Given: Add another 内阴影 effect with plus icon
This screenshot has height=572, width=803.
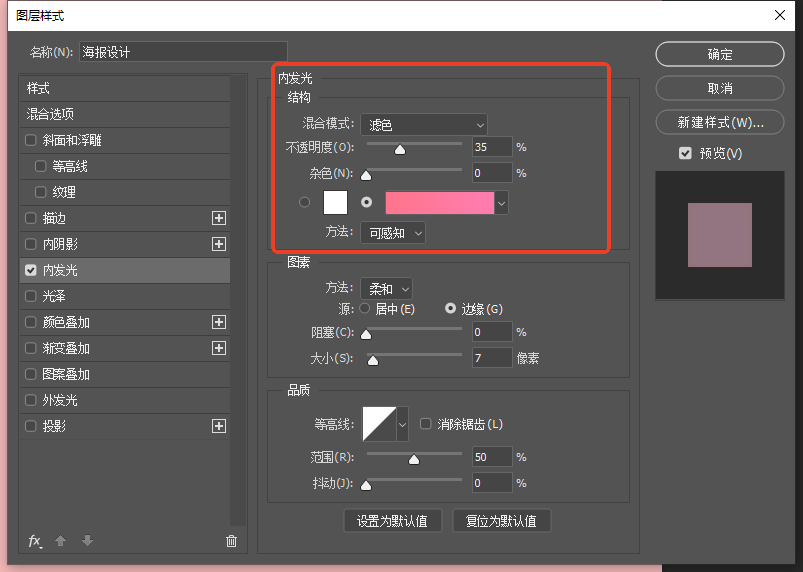Looking at the screenshot, I should coord(219,244).
